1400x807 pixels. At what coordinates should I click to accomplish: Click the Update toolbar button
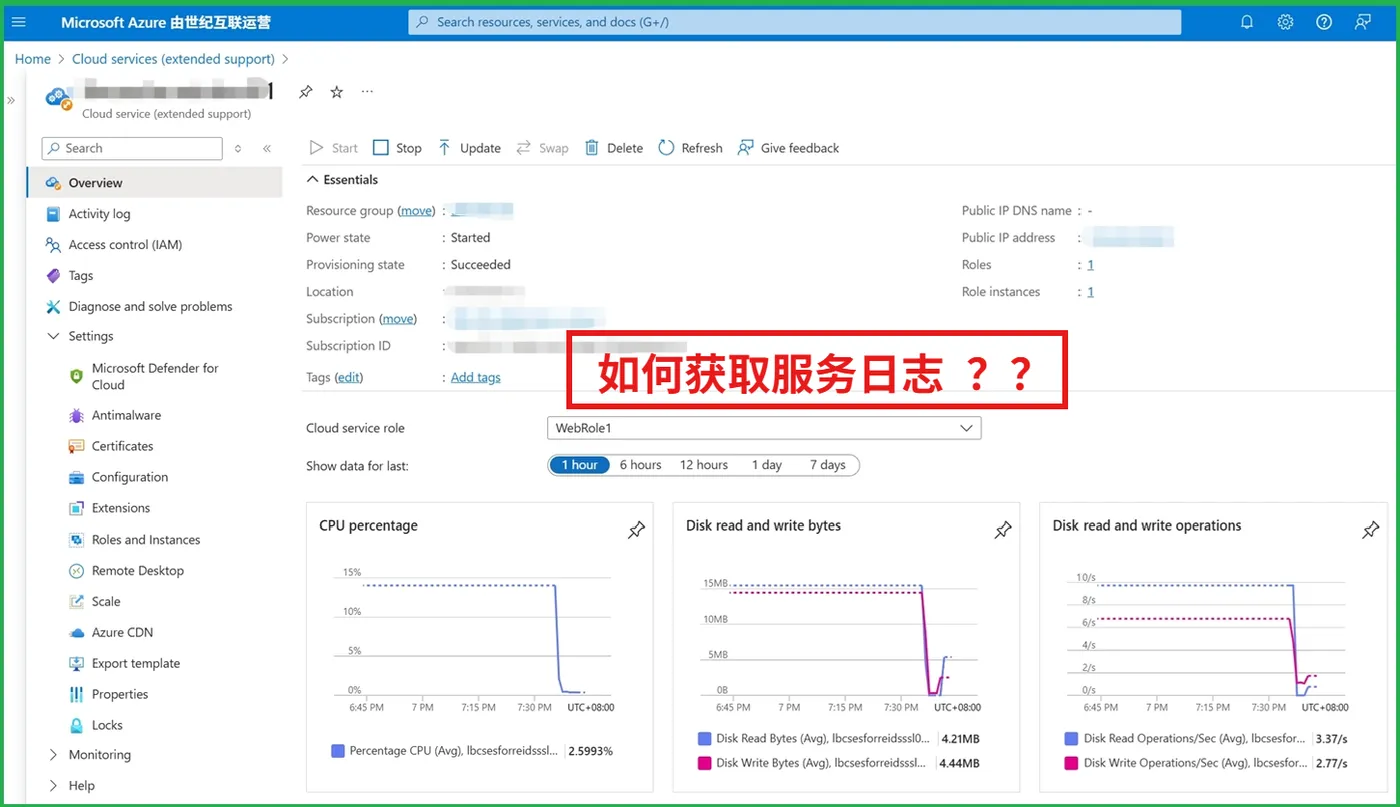(469, 148)
